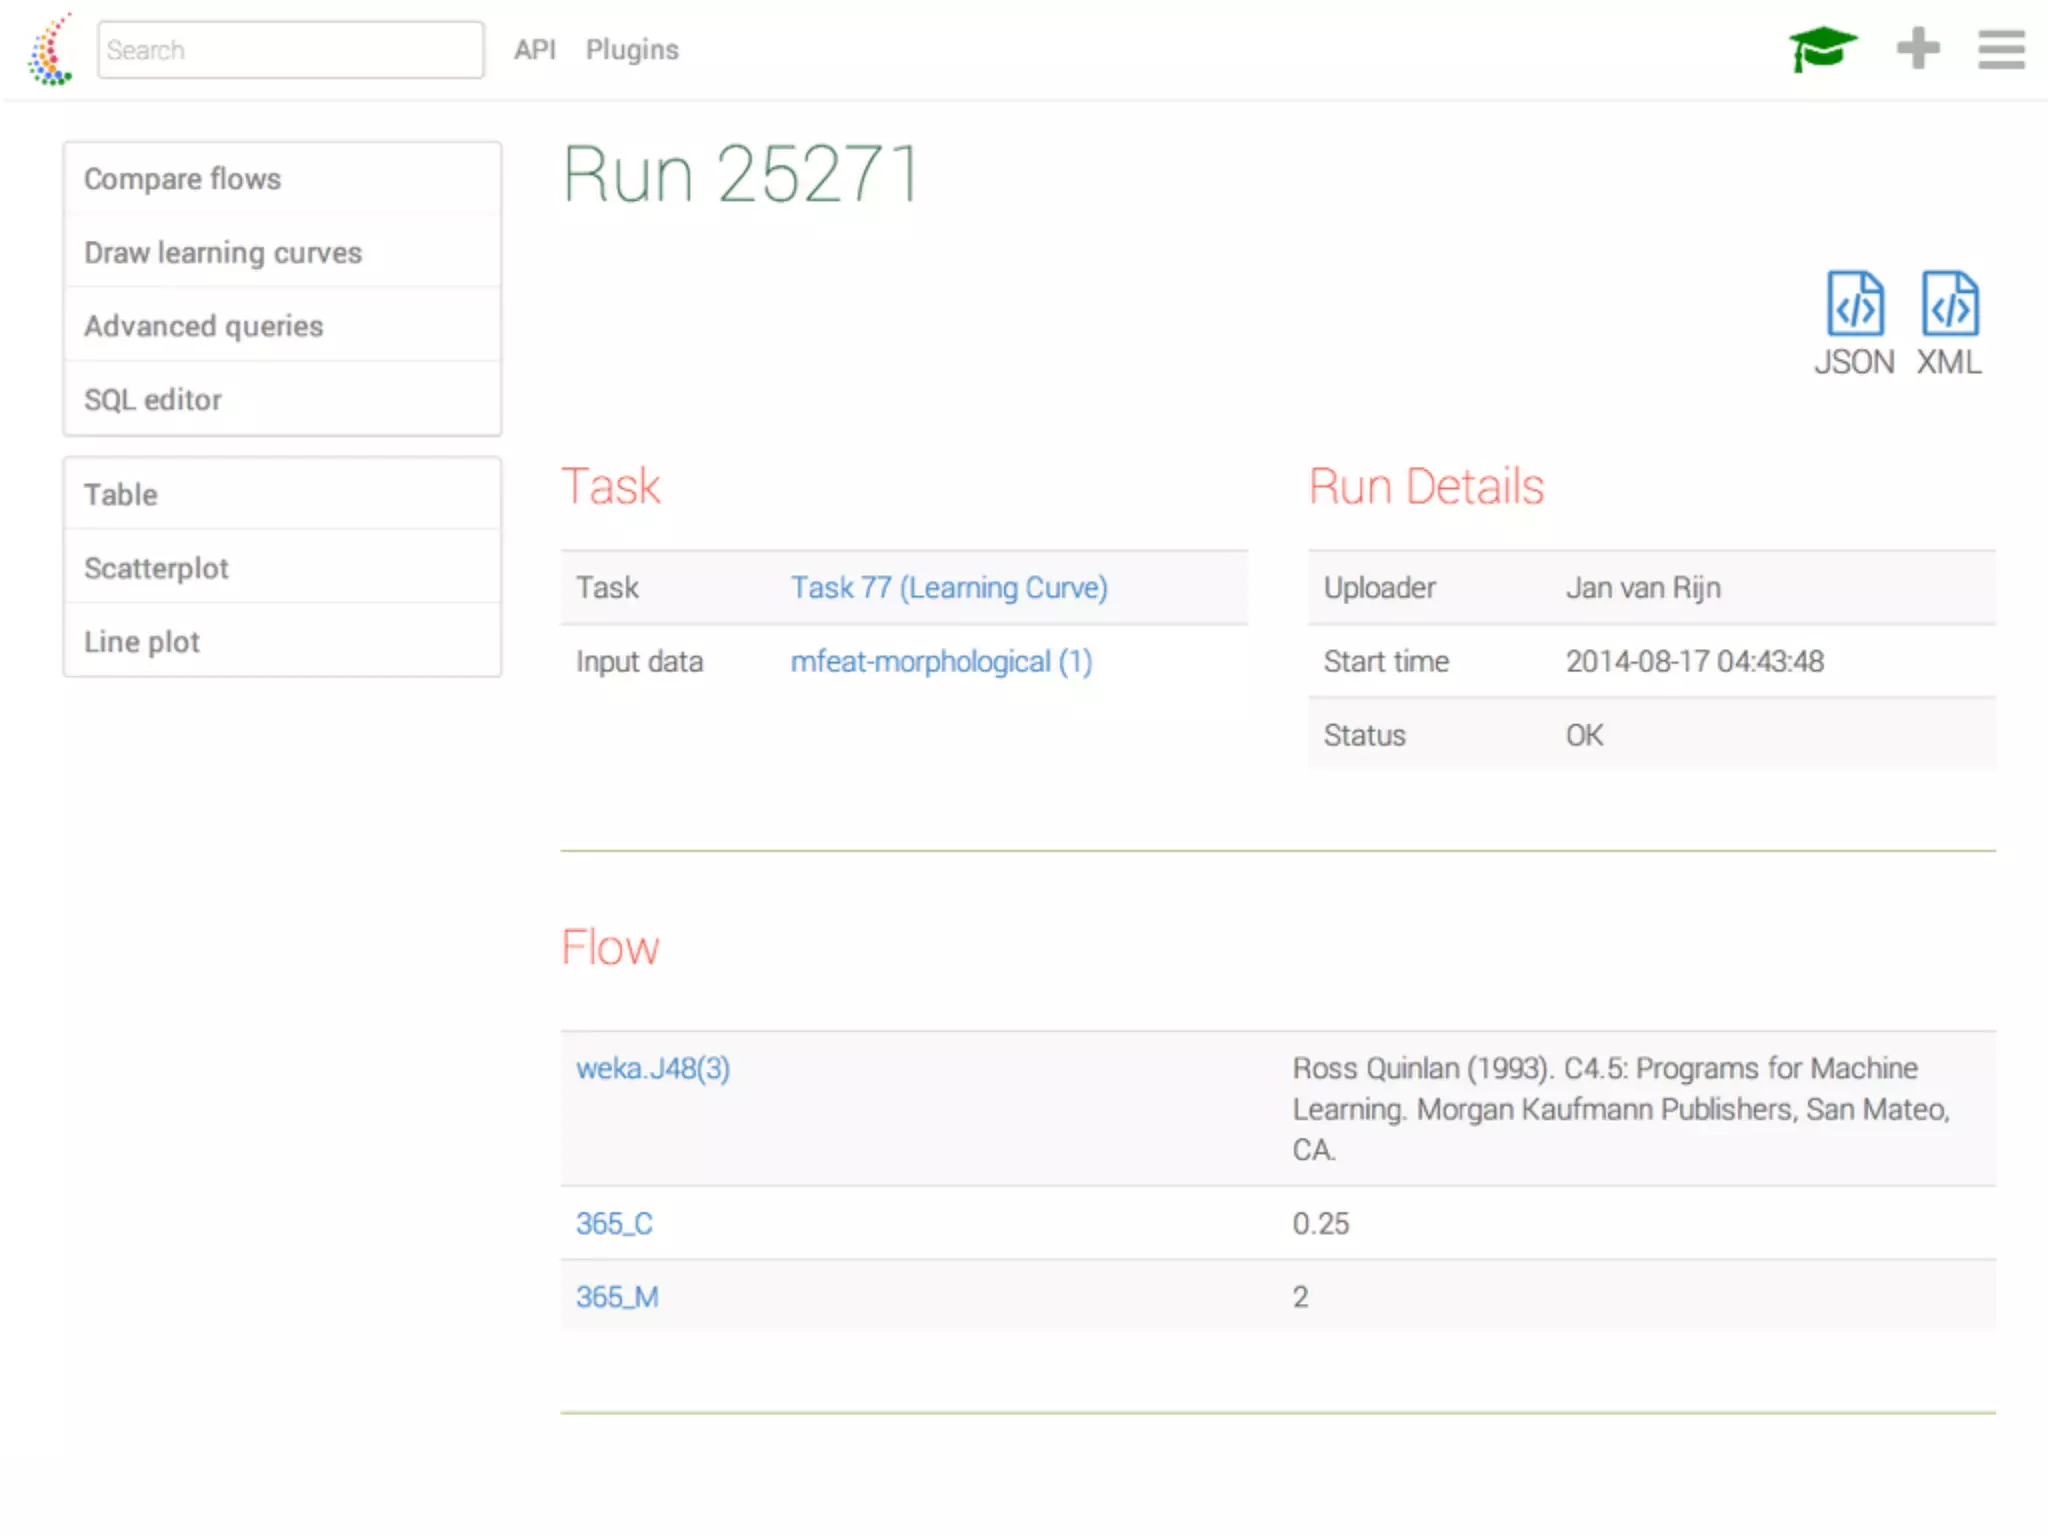2048x1536 pixels.
Task: Open weka.J48(3) flow link
Action: (653, 1068)
